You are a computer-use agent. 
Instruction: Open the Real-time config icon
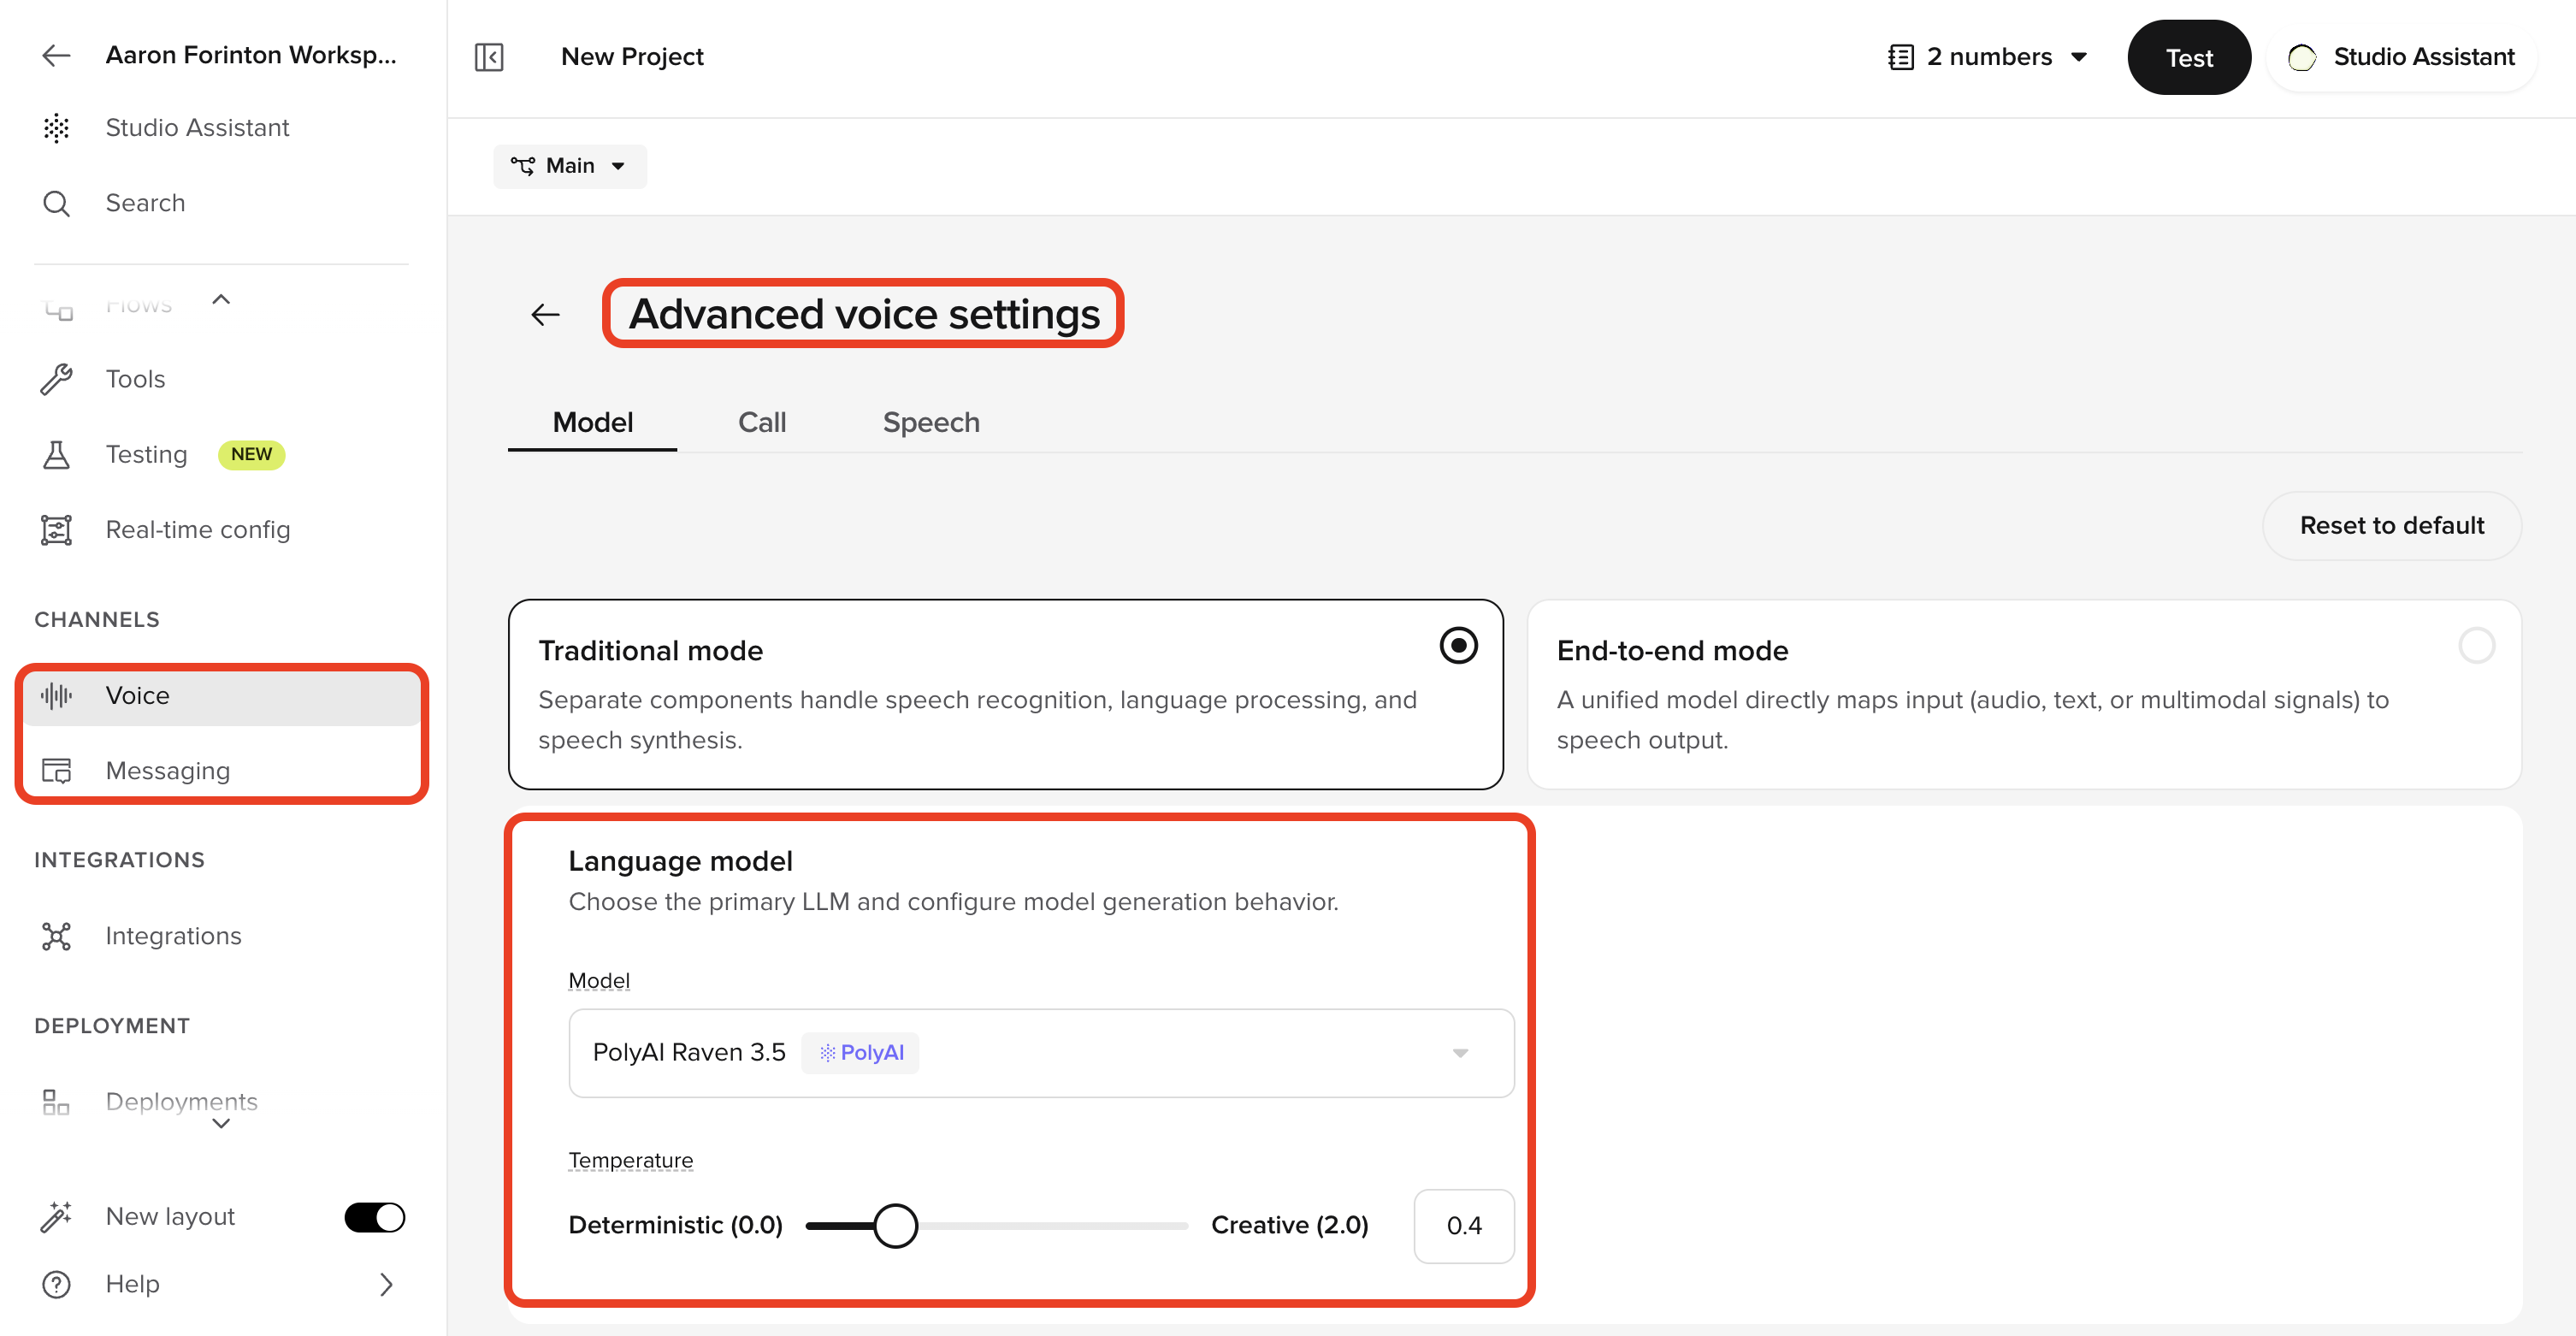(x=56, y=529)
